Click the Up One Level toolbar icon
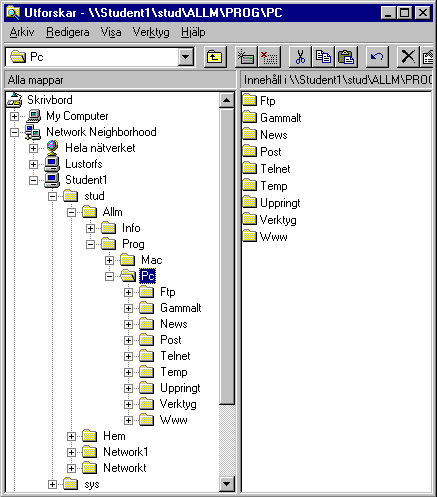Image resolution: width=437 pixels, height=497 pixels. [x=215, y=57]
